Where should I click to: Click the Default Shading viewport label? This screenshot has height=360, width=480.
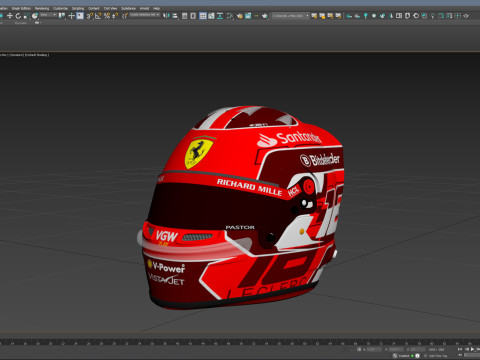[x=37, y=55]
